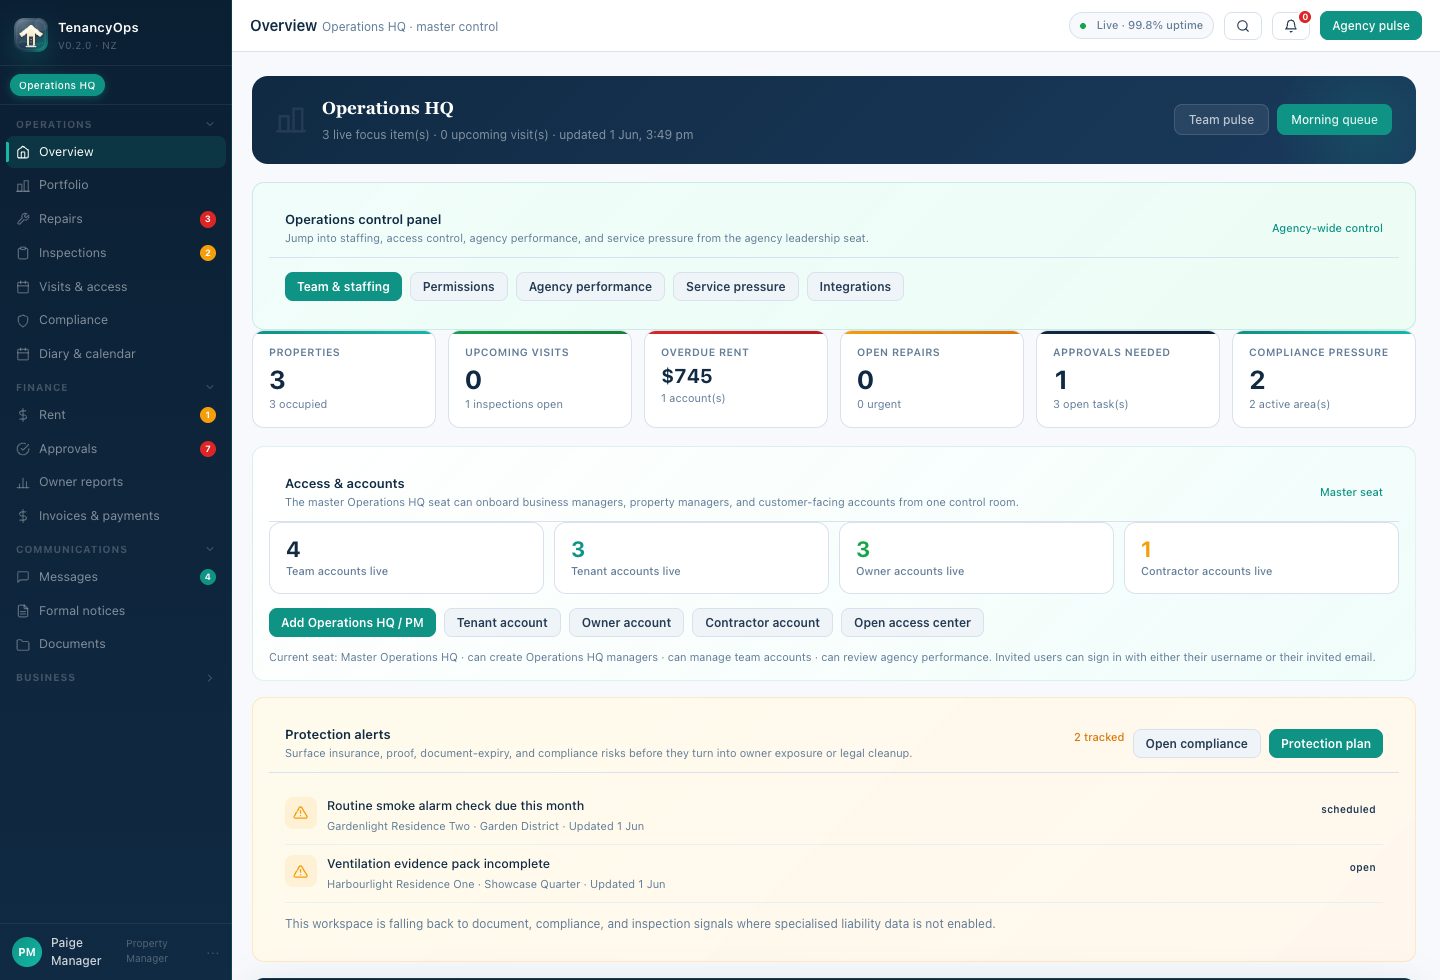Click warning icon for ventilation evidence alert
Screen dimensions: 1440x980
click(x=300, y=872)
